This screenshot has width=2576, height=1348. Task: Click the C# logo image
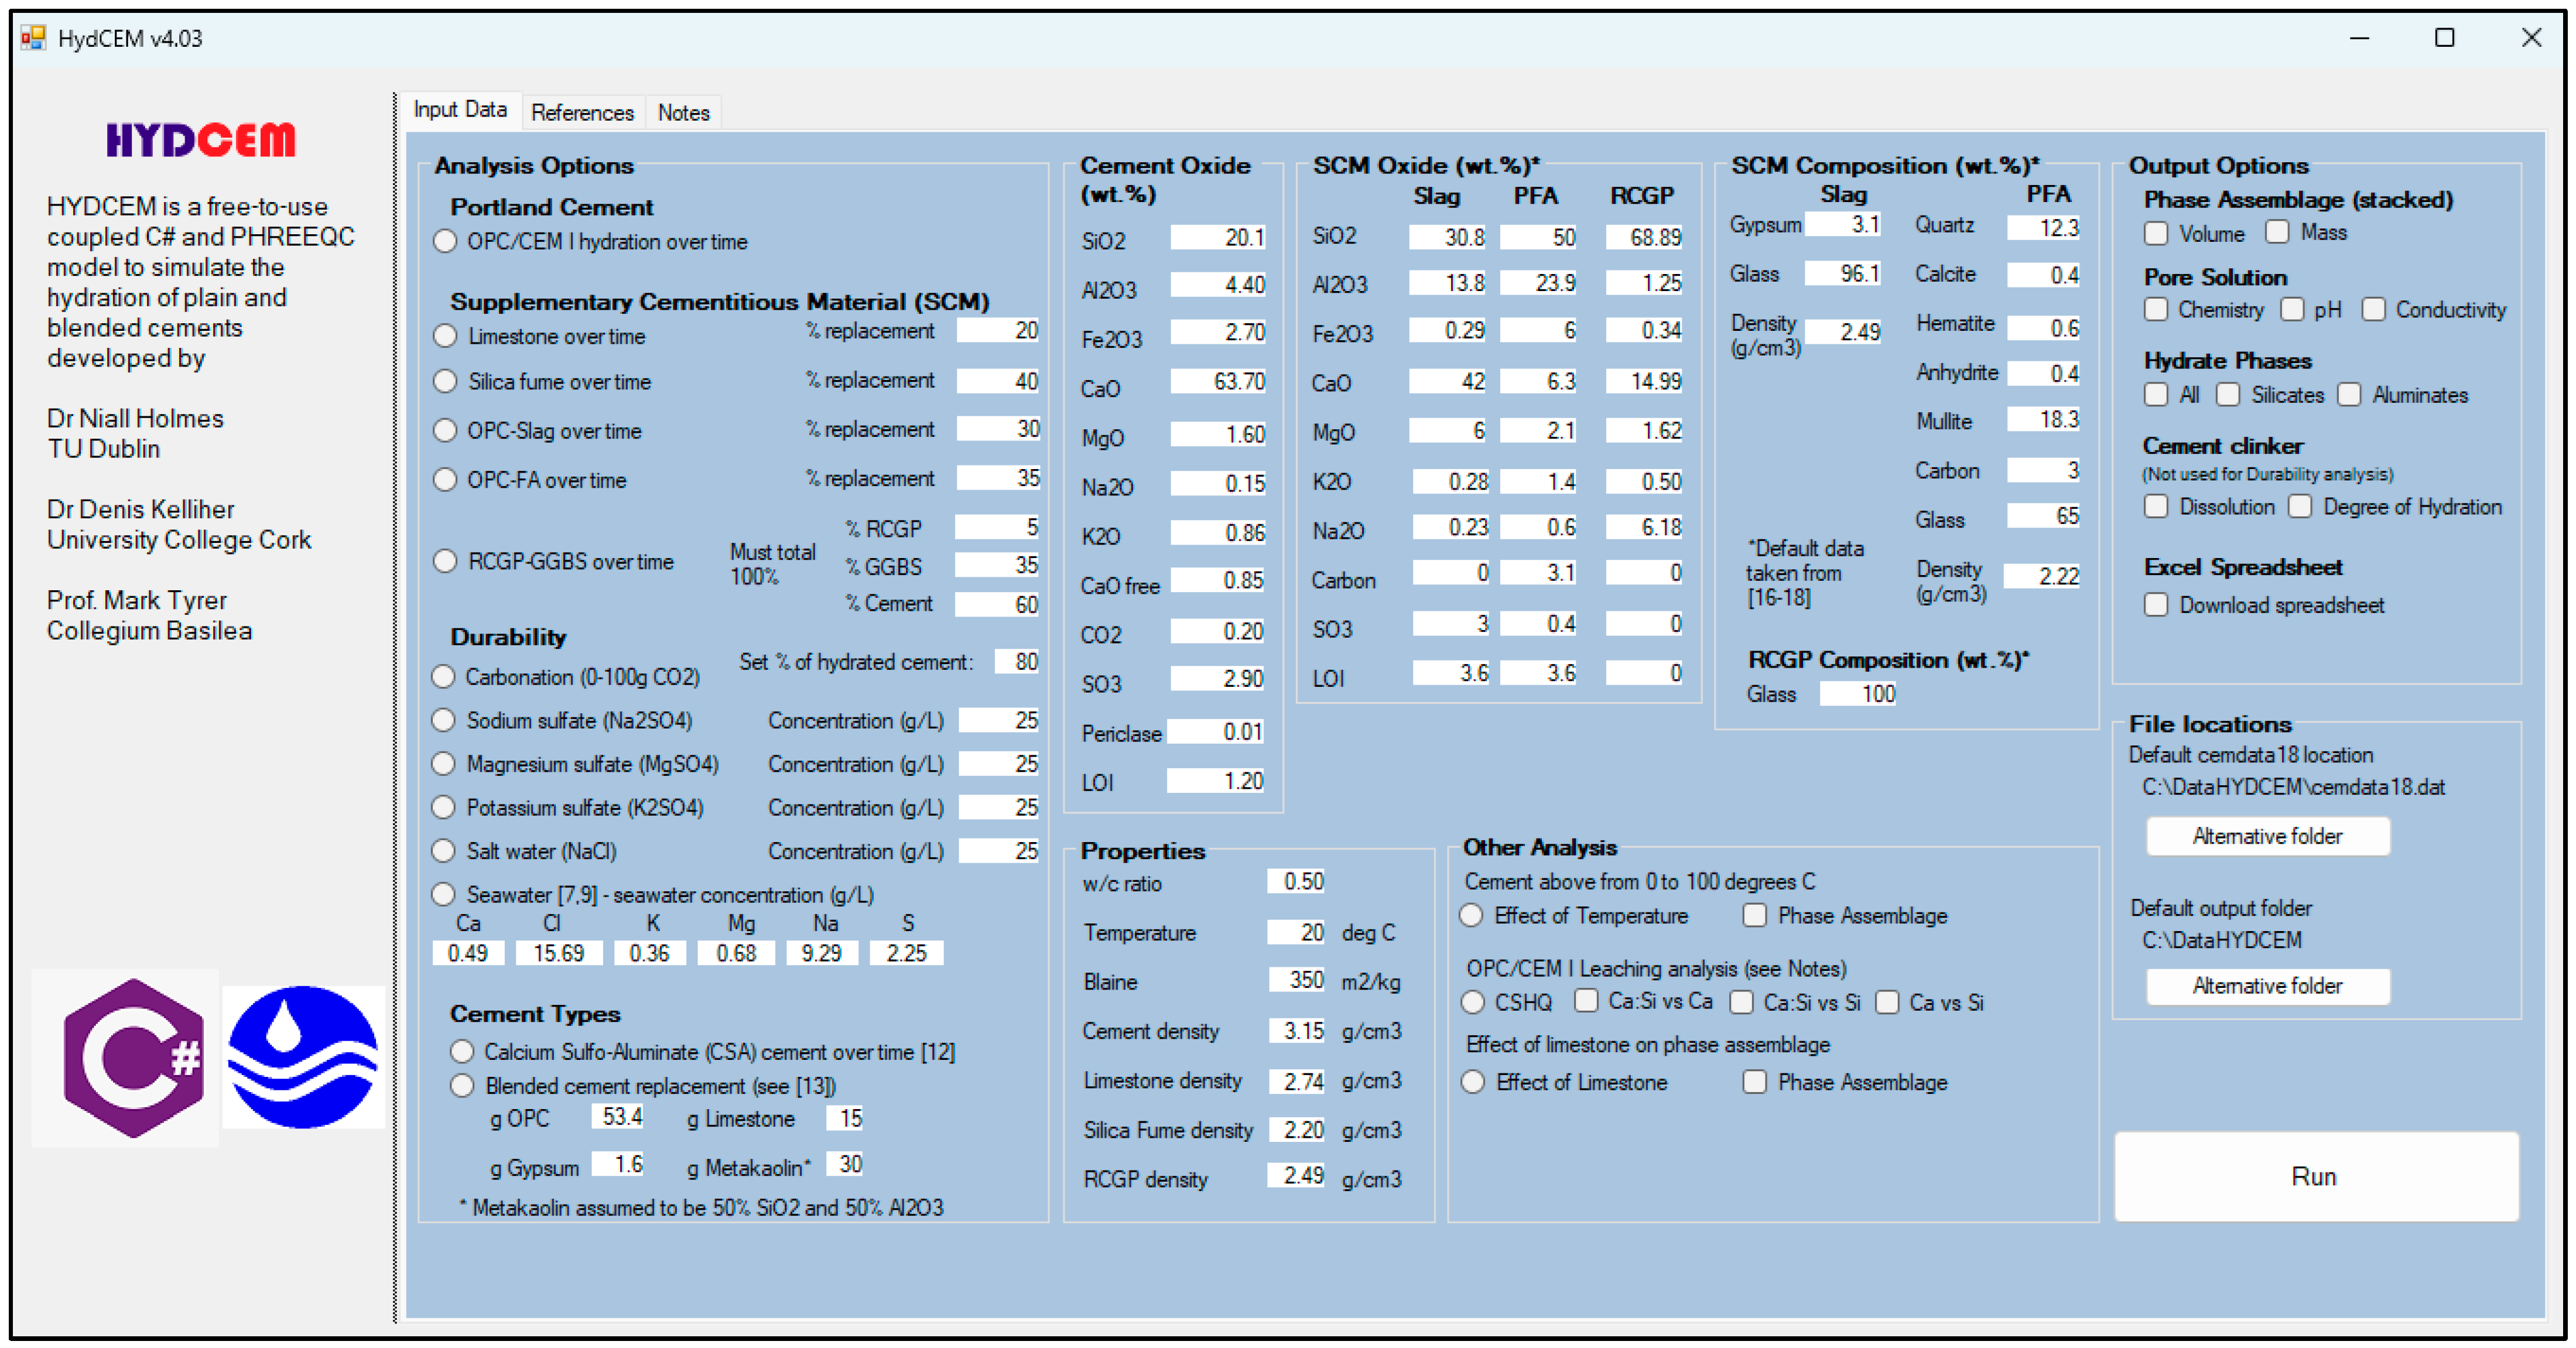pyautogui.click(x=132, y=1058)
